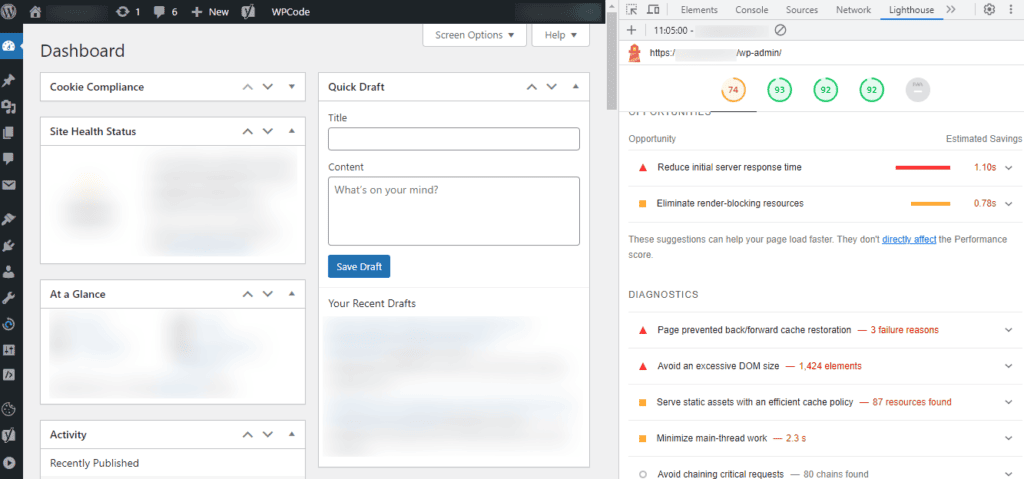Screen dimensions: 1024x479
Task: Switch to the Console tab
Action: (x=751, y=10)
